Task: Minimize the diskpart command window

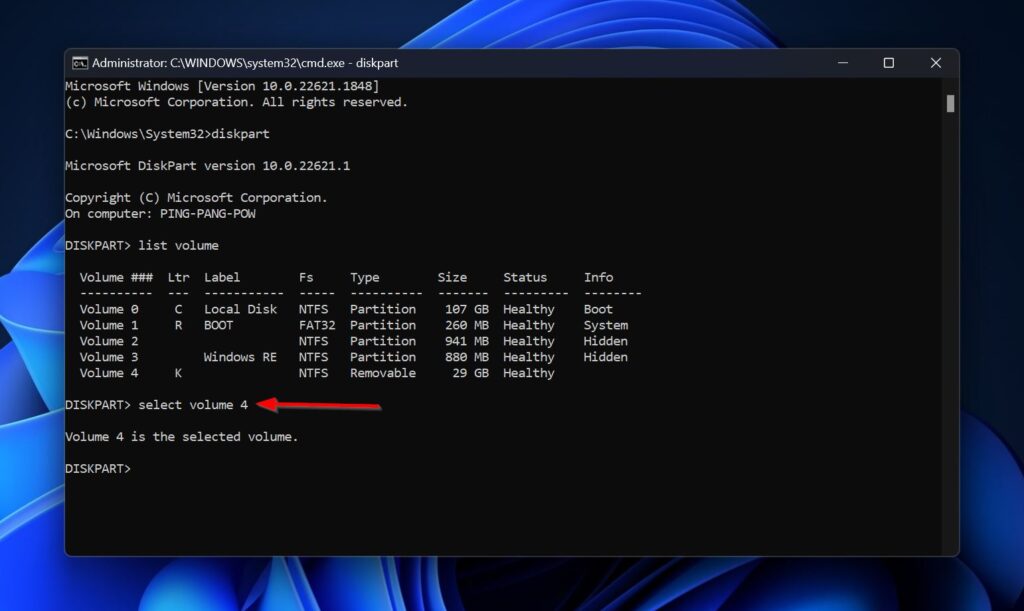Action: (x=841, y=63)
